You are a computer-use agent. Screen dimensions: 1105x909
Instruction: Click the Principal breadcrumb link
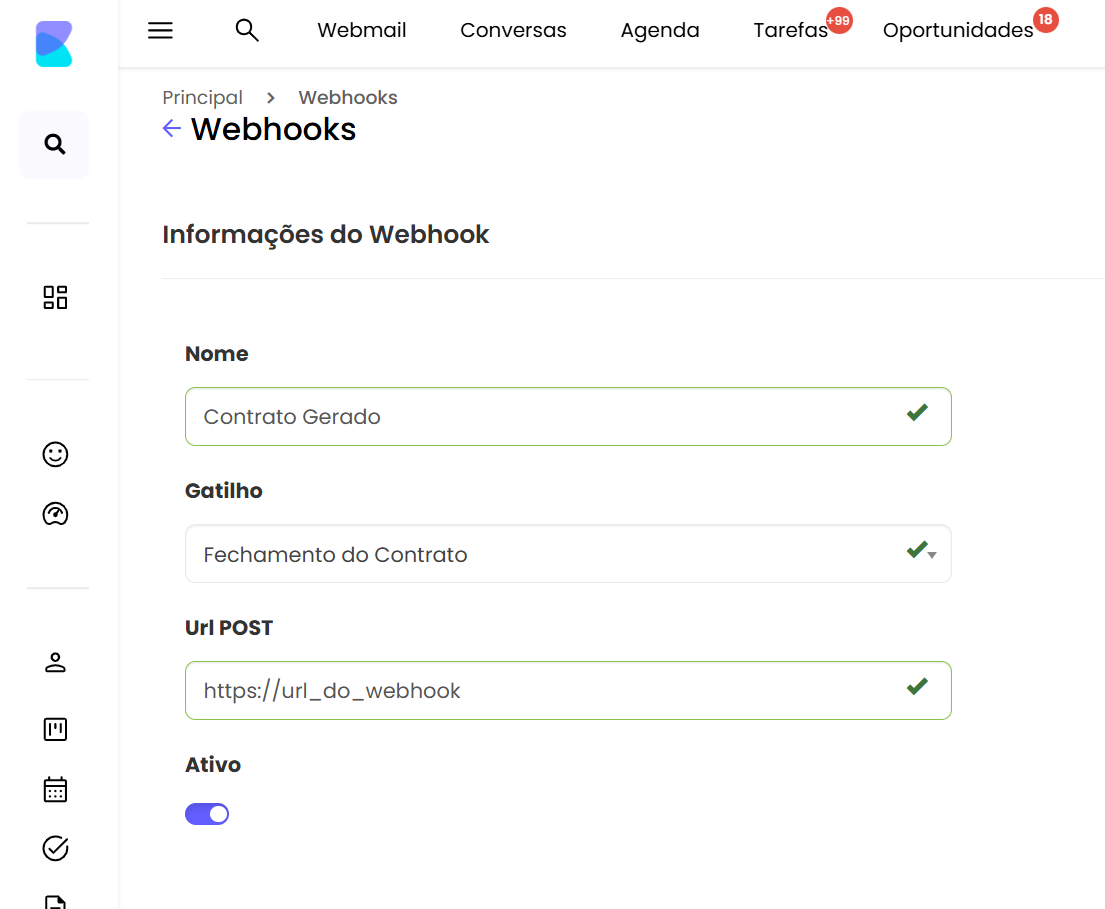(x=202, y=98)
